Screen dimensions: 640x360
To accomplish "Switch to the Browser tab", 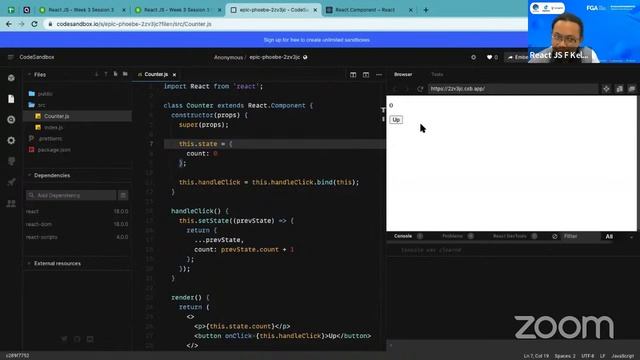I will [403, 75].
